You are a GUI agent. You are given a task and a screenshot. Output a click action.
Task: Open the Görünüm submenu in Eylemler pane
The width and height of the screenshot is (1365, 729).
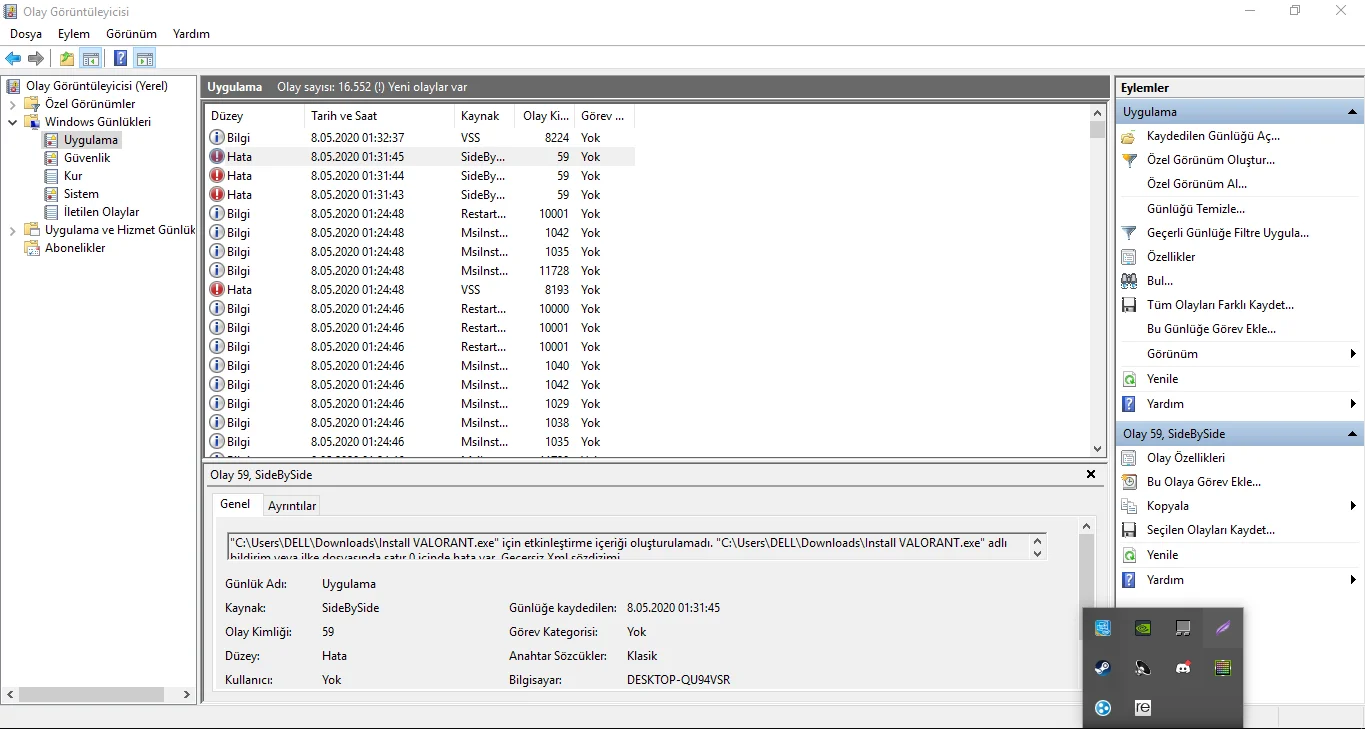pyautogui.click(x=1239, y=354)
